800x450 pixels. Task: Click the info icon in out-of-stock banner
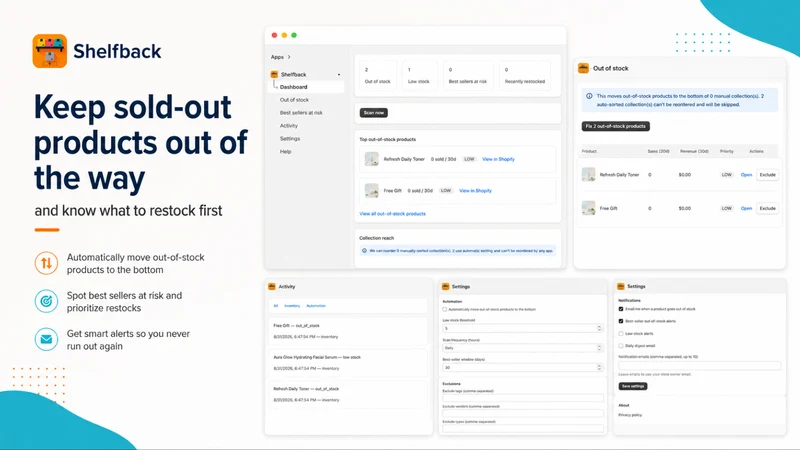589,96
